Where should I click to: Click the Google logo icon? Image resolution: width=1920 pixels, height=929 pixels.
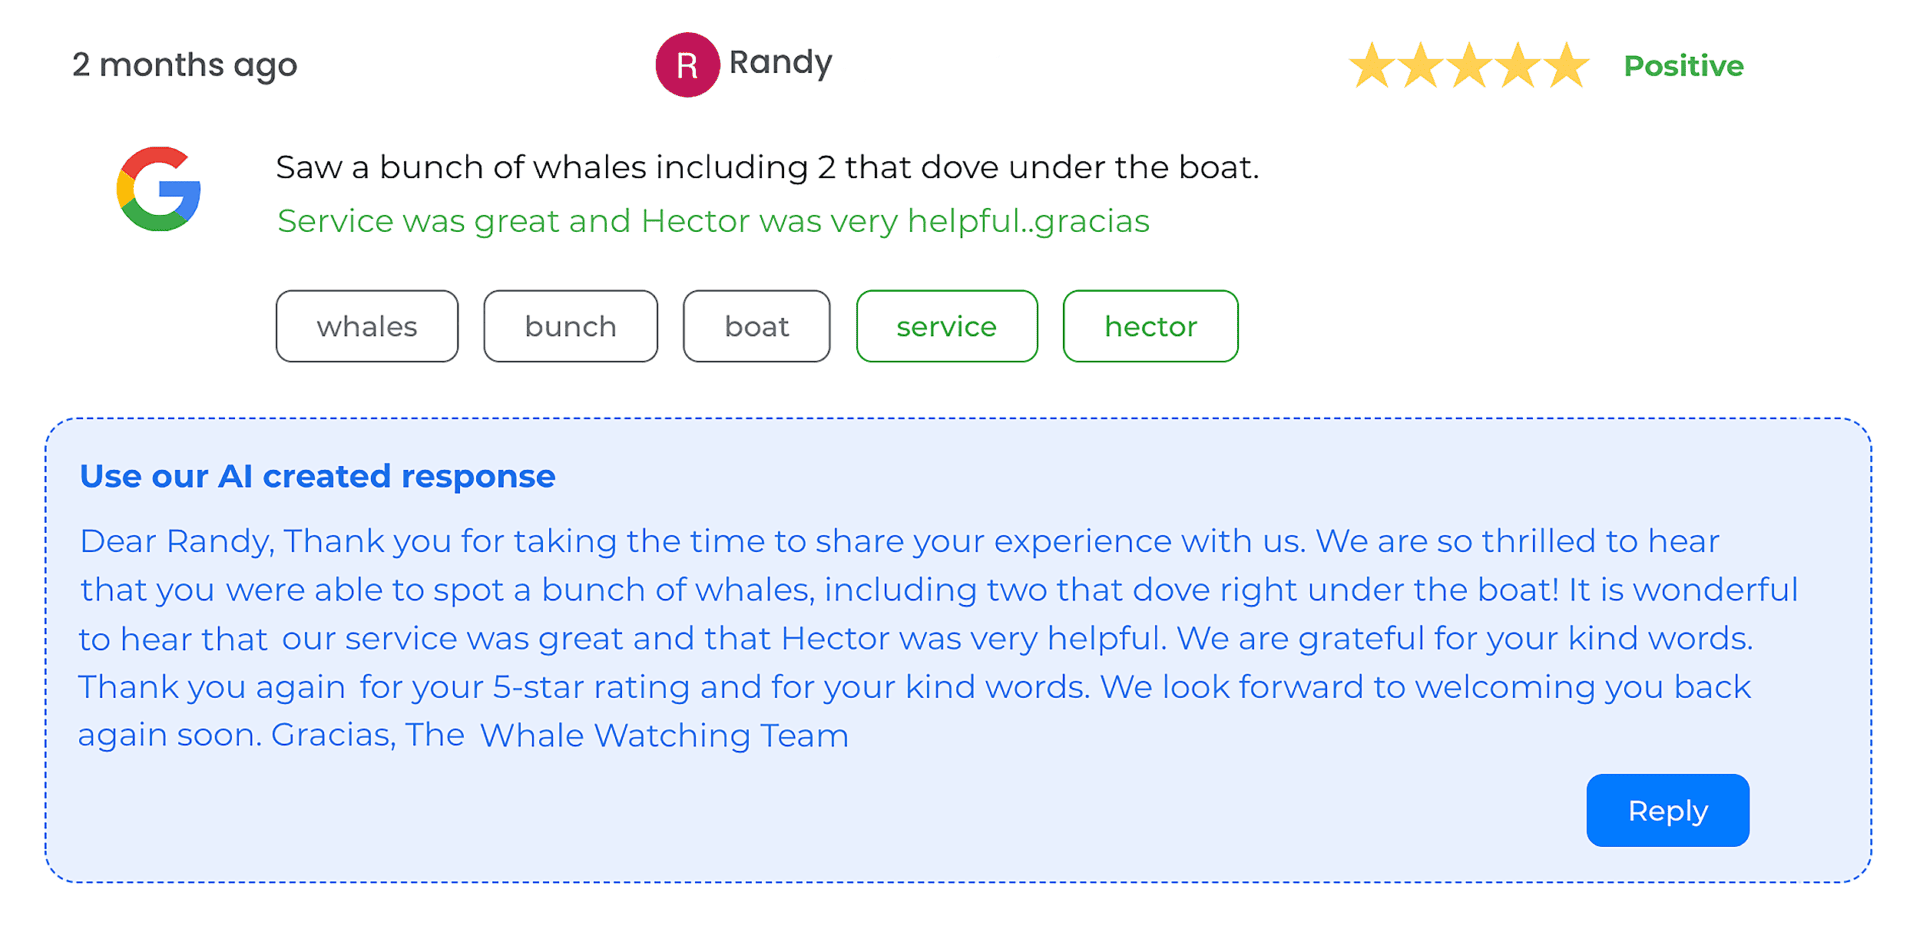159,189
